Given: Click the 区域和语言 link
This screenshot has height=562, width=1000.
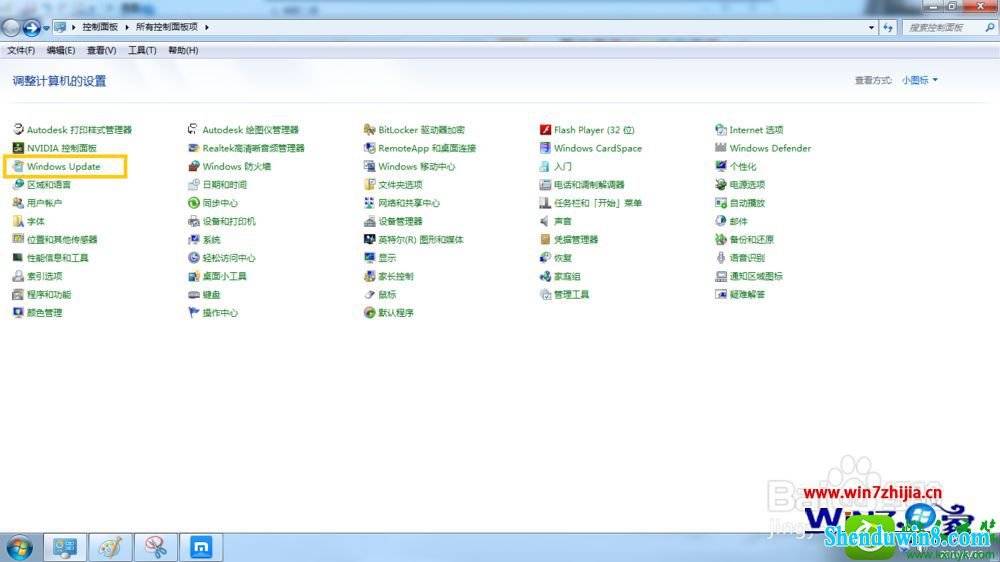Looking at the screenshot, I should [49, 185].
